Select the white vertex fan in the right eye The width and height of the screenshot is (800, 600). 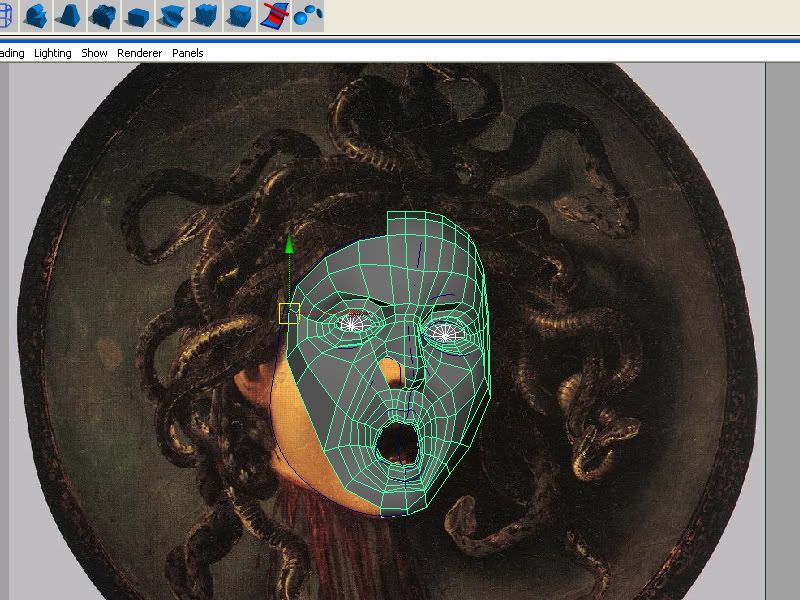pos(446,335)
